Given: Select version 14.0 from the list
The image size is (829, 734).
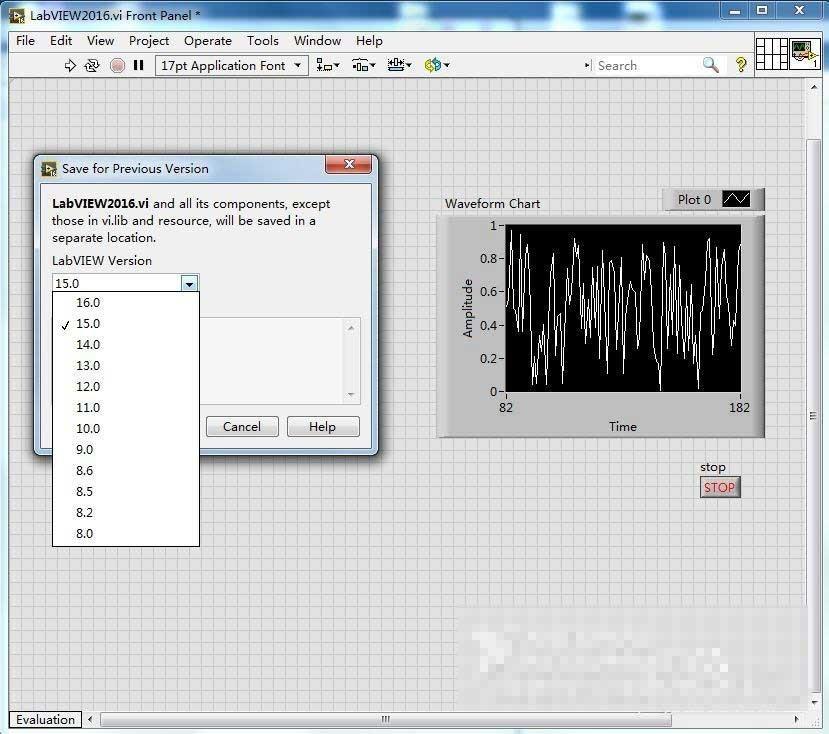Looking at the screenshot, I should 88,345.
